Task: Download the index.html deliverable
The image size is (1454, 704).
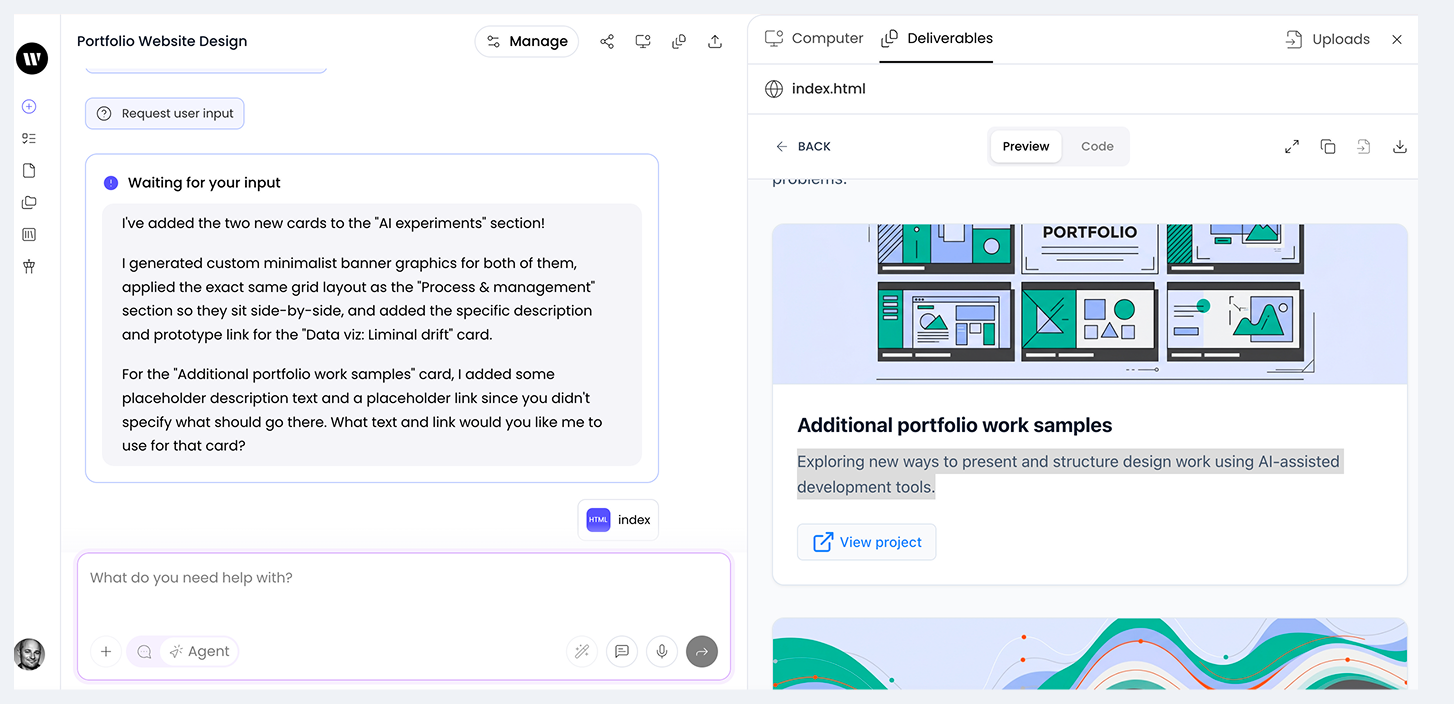Action: pyautogui.click(x=1400, y=146)
